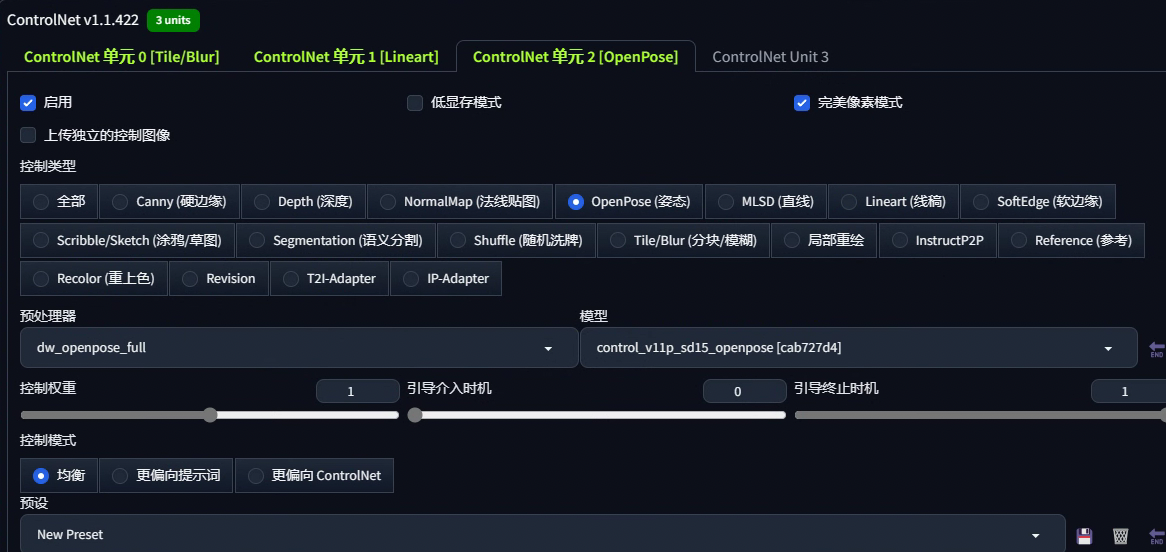Select Scribble/Sketch (涂鸦/草图) option
Image resolution: width=1166 pixels, height=552 pixels.
(x=127, y=240)
